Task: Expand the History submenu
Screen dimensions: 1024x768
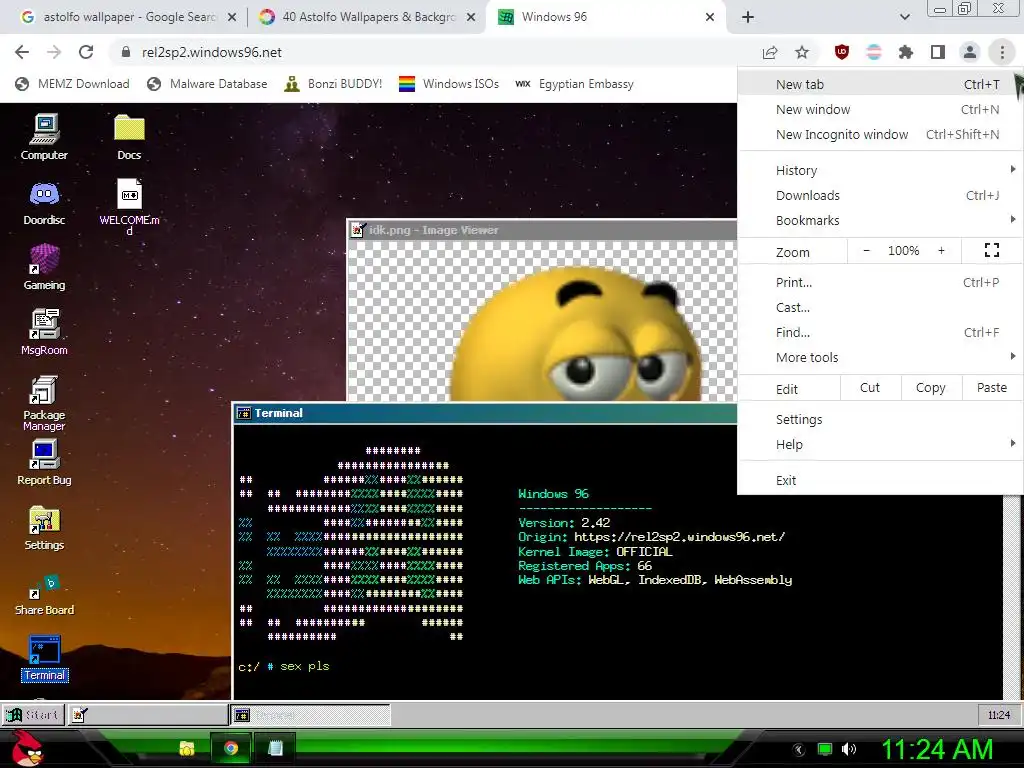Action: coord(880,170)
